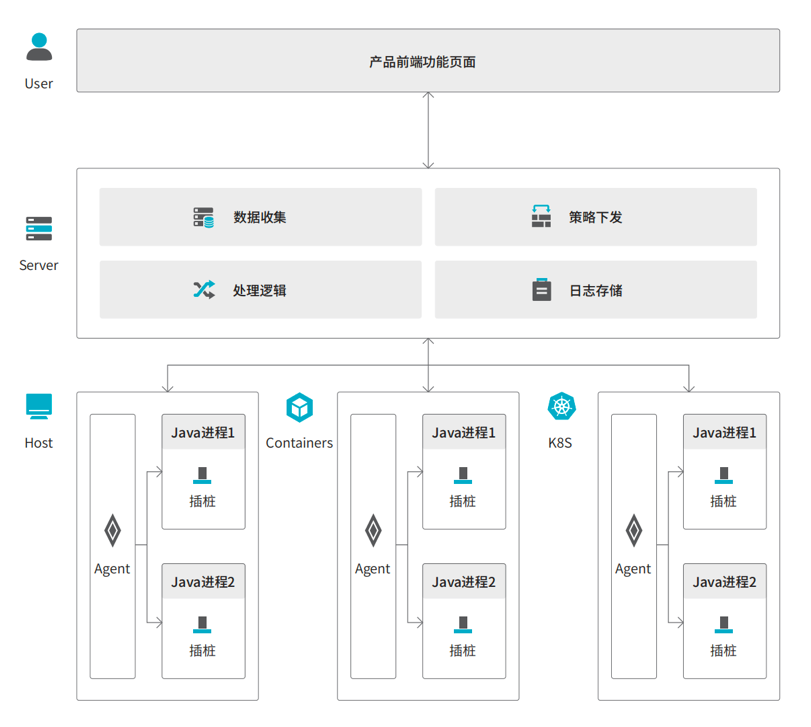The height and width of the screenshot is (727, 811).
Task: Click the Agent diamond icon in K8S box
Action: pos(634,531)
